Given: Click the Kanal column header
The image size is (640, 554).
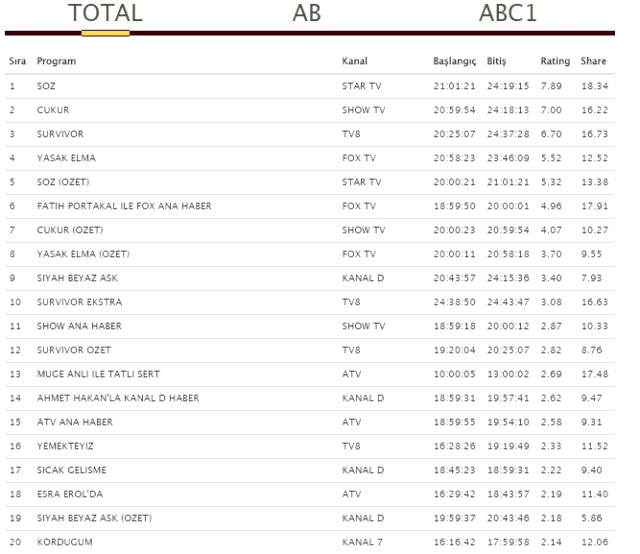Looking at the screenshot, I should click(x=355, y=61).
